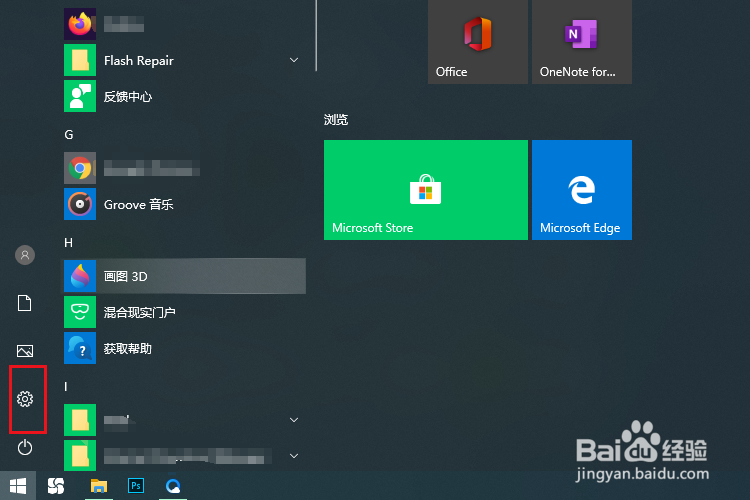Viewport: 750px width, 500px height.
Task: Expand the last folder's chevron
Action: click(x=294, y=456)
